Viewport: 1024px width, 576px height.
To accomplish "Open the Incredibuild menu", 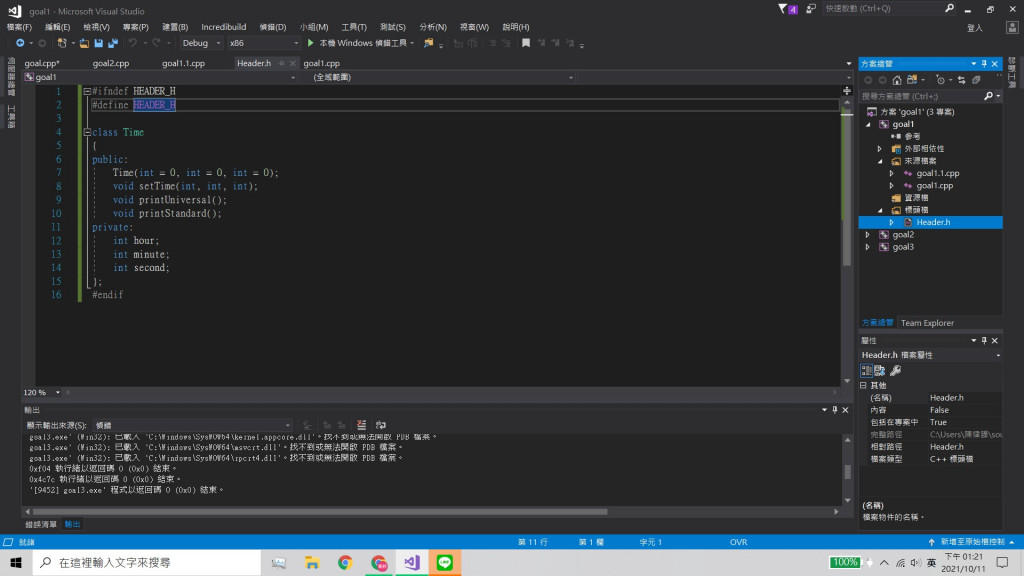I will (223, 27).
